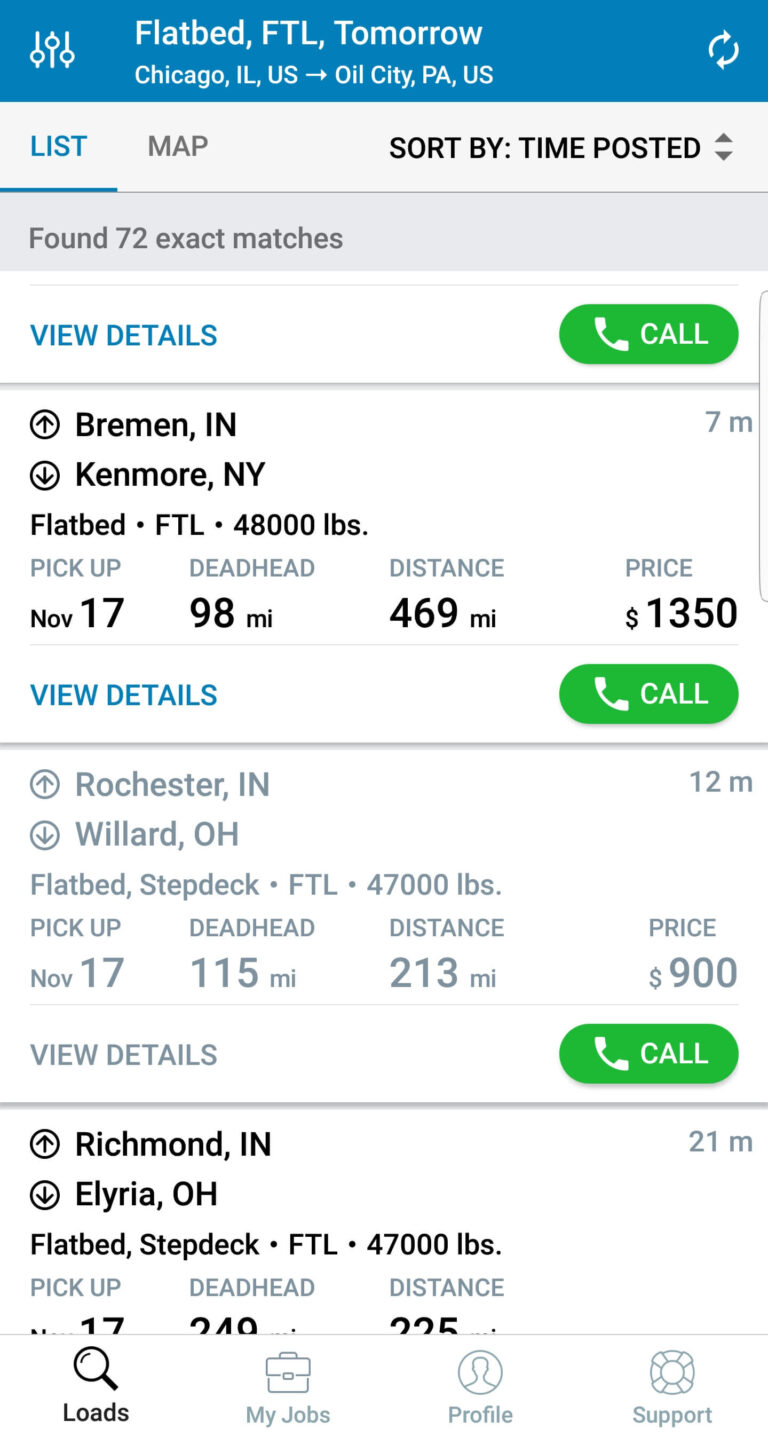
Task: Open the Loads magnifier tab
Action: (x=96, y=1385)
